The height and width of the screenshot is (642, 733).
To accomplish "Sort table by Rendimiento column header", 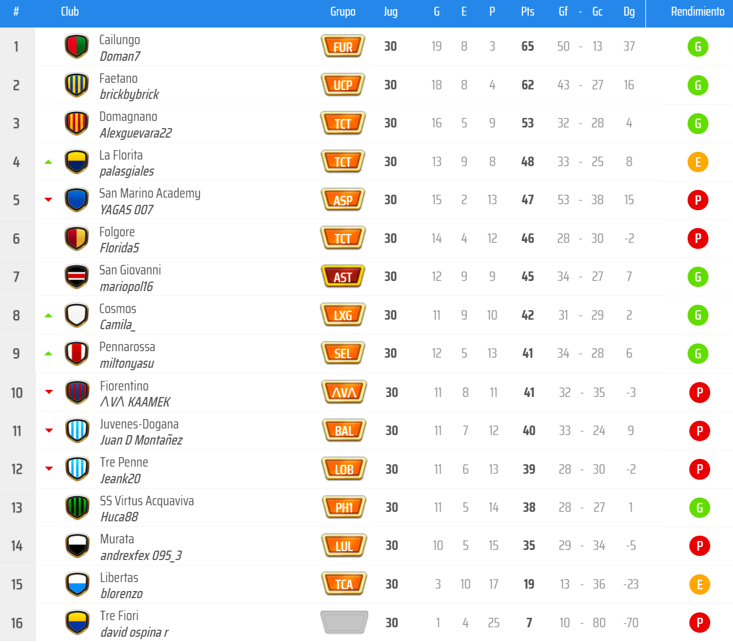I will pyautogui.click(x=697, y=12).
